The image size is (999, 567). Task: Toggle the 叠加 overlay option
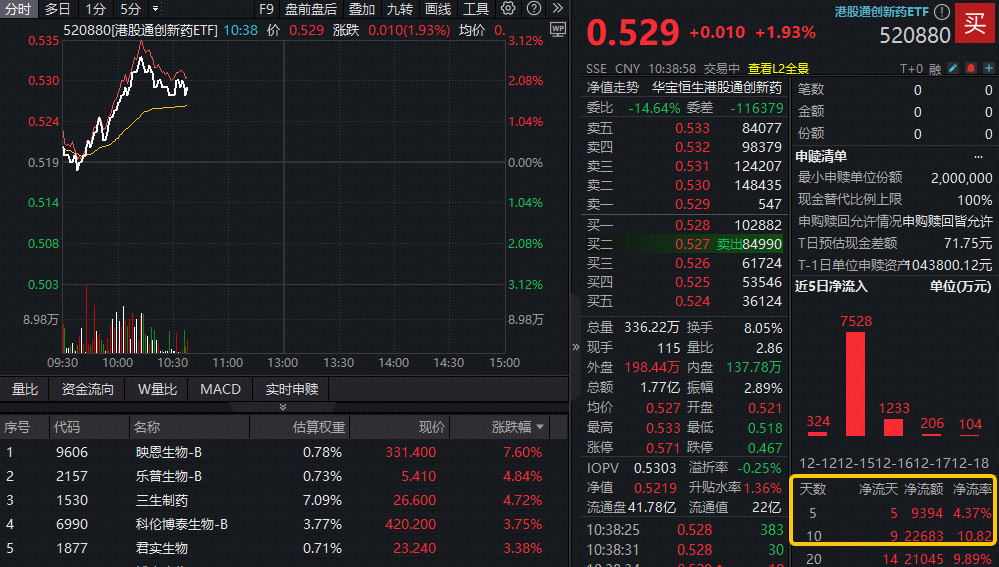[x=361, y=9]
